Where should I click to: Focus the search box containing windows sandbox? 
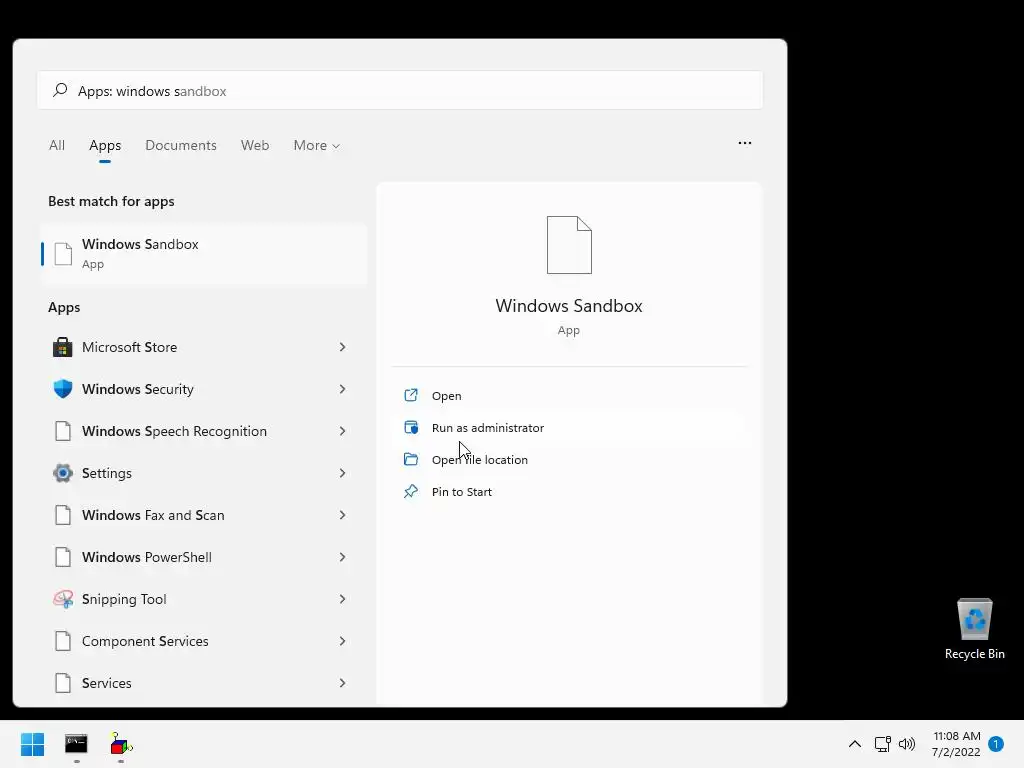coord(400,90)
